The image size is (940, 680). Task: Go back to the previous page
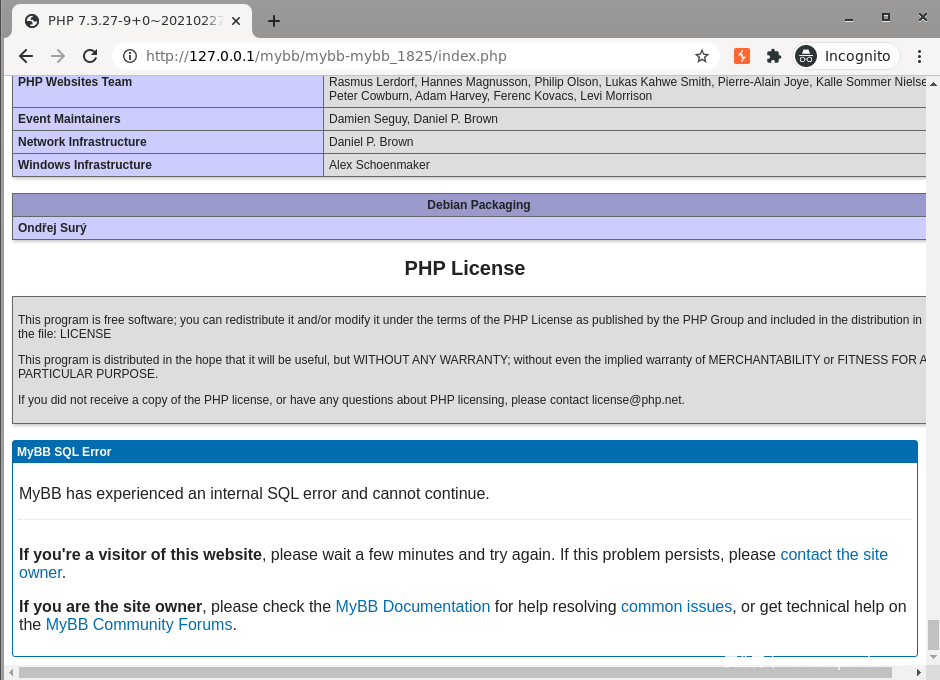pos(26,56)
